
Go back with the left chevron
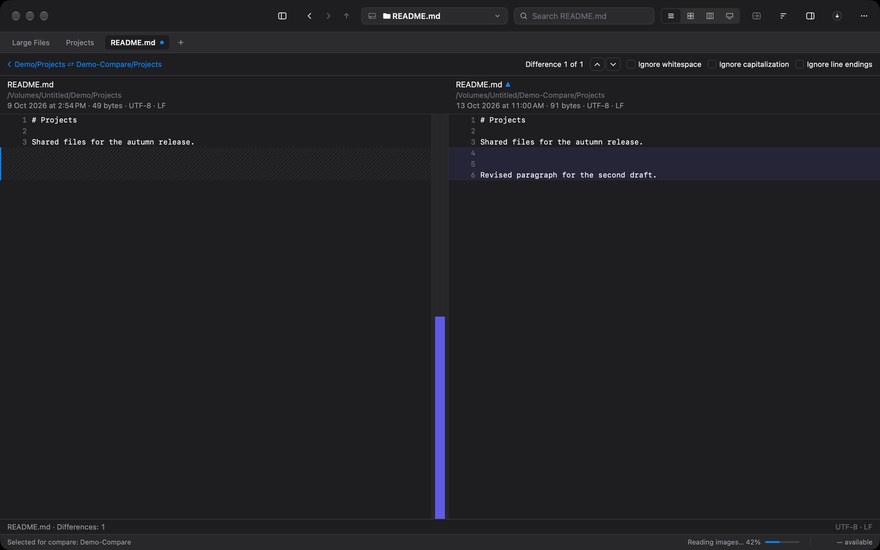point(309,16)
